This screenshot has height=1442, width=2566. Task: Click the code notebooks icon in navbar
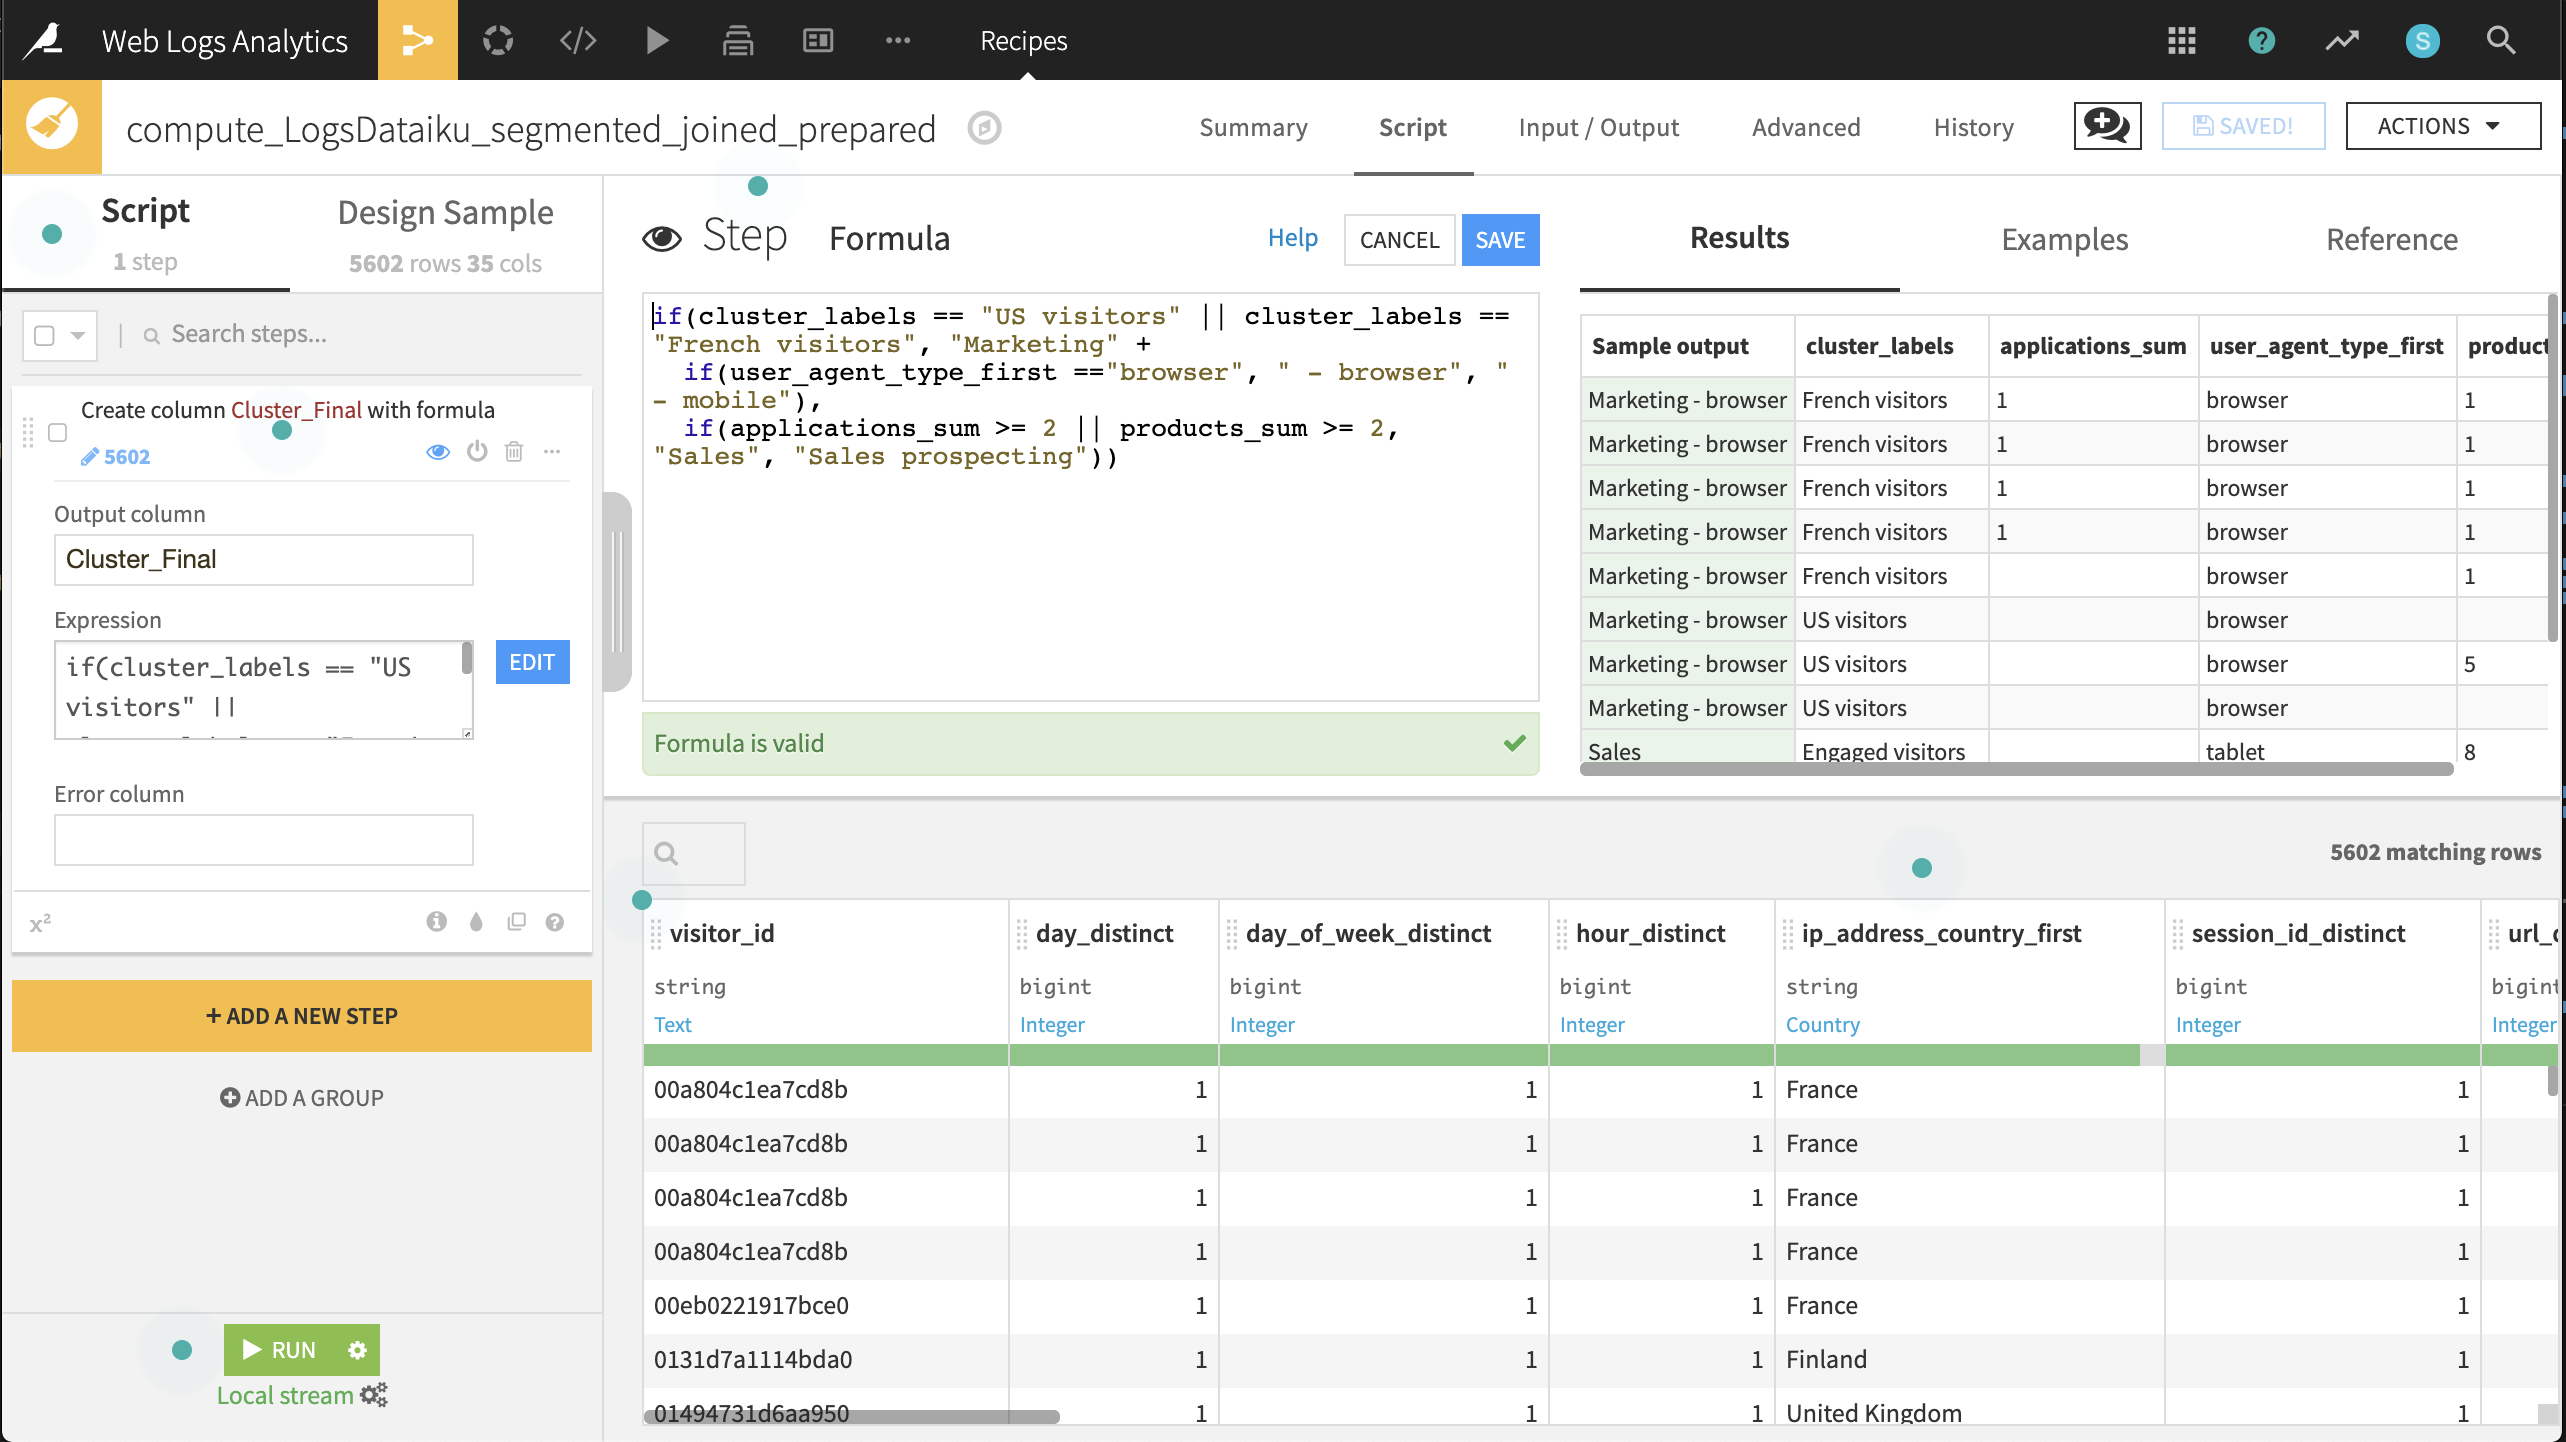[578, 40]
